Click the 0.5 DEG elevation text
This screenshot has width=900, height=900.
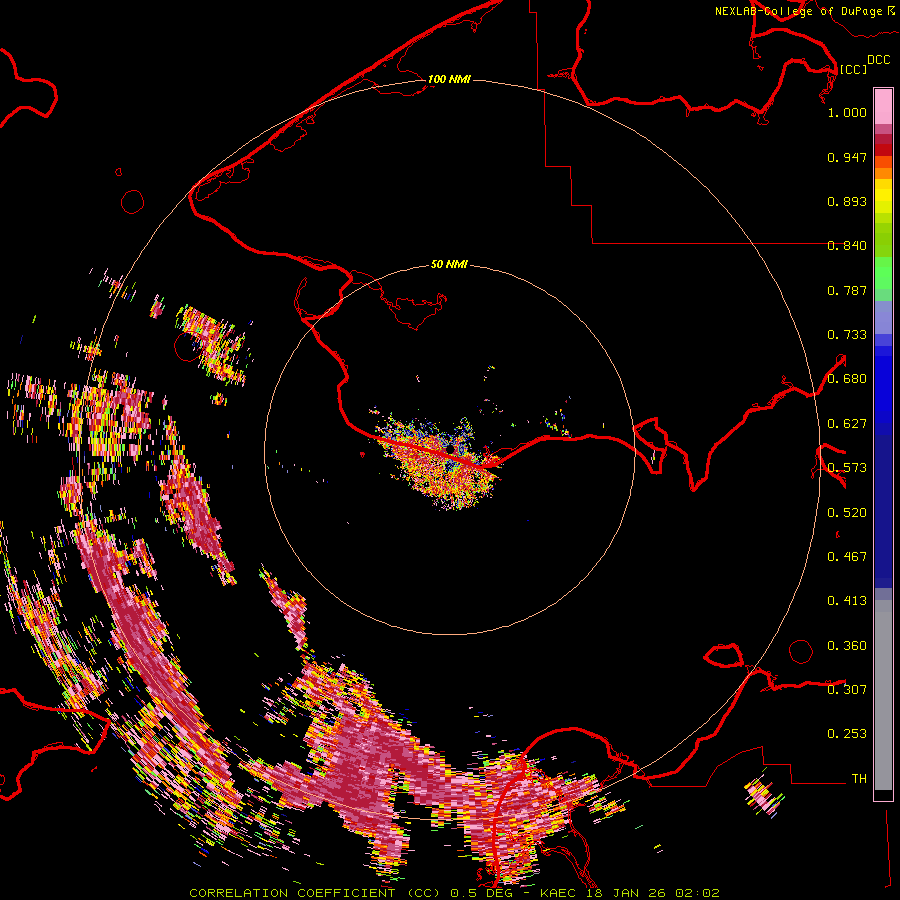pyautogui.click(x=481, y=893)
